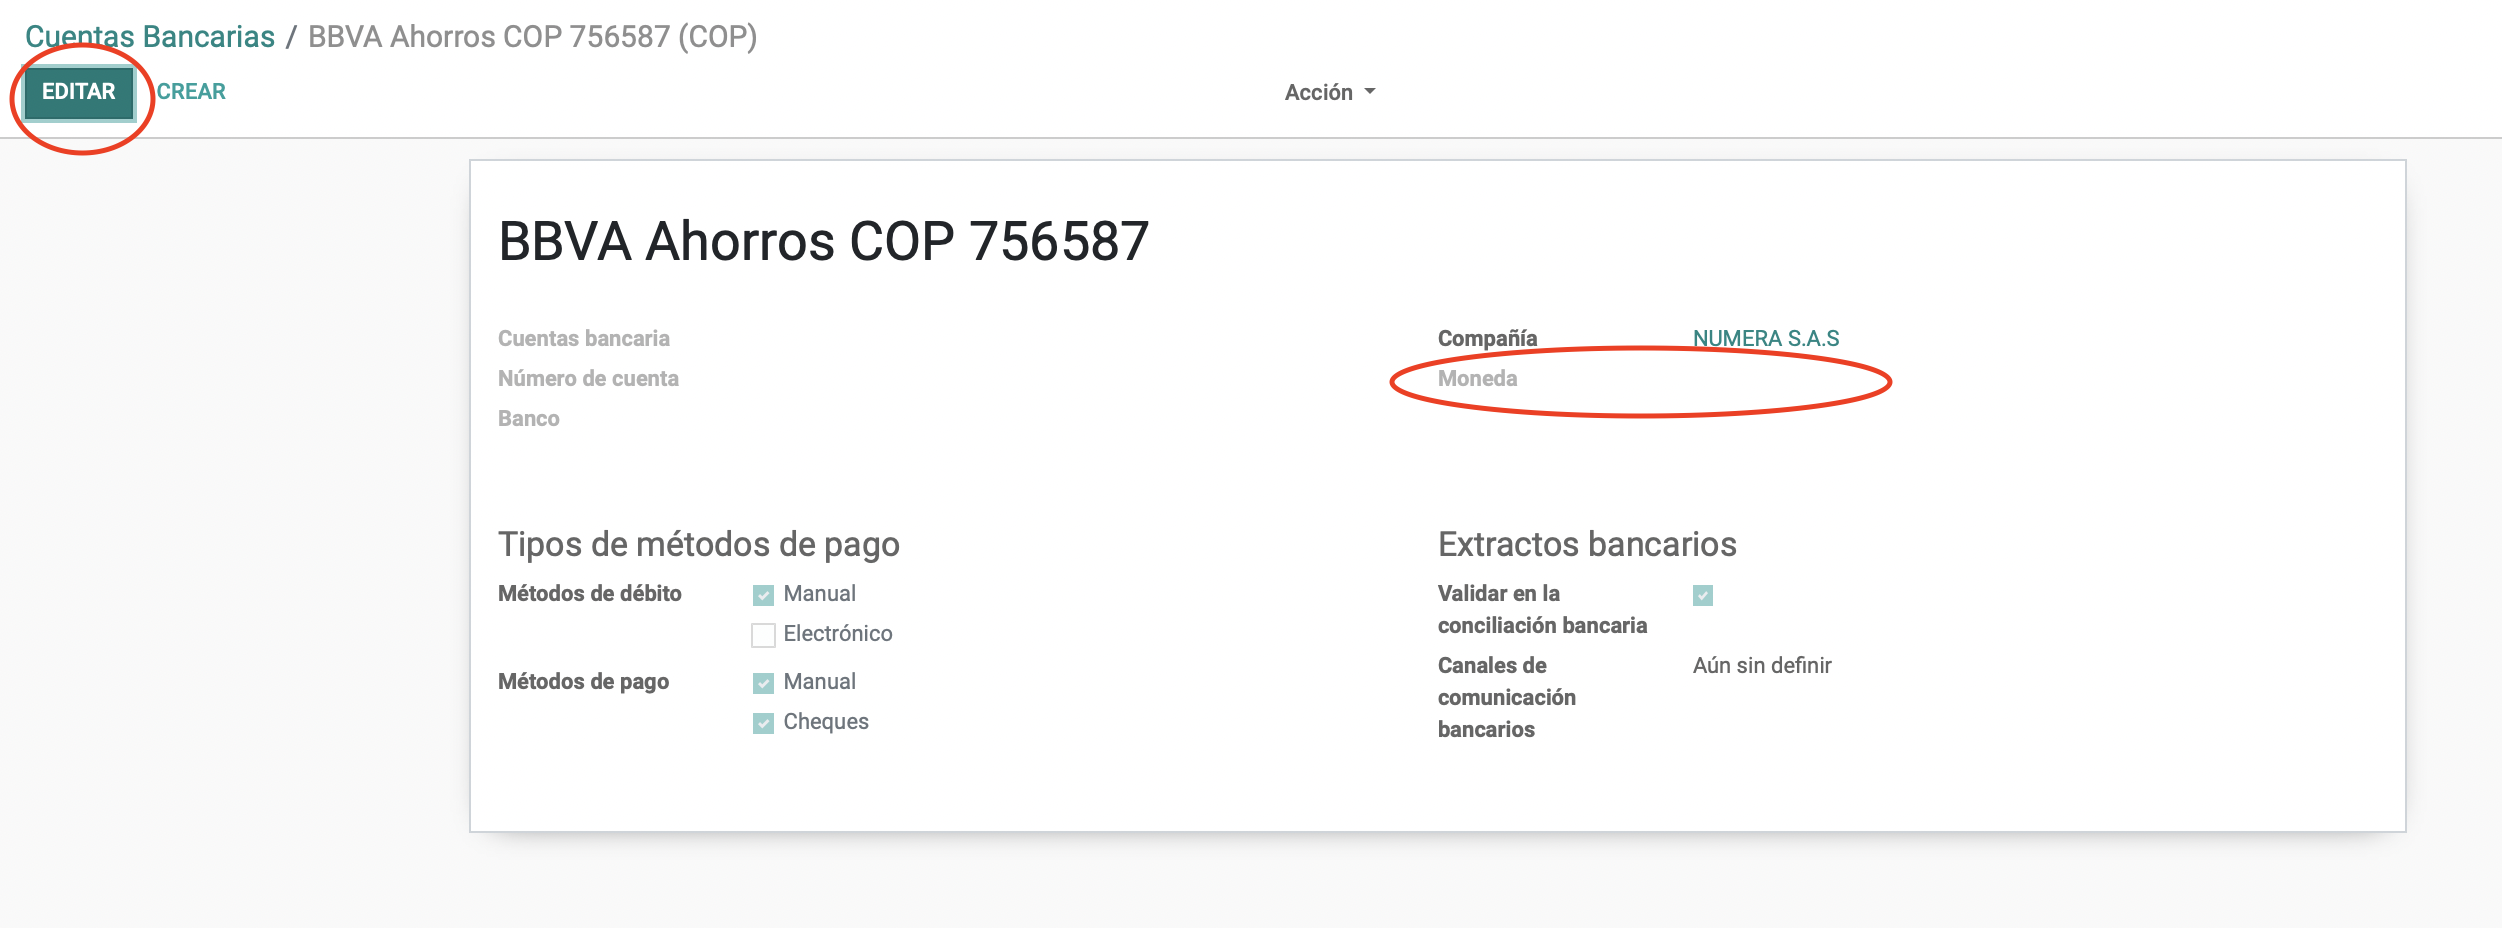
Task: Toggle the Electrónico checkbox
Action: click(x=763, y=635)
